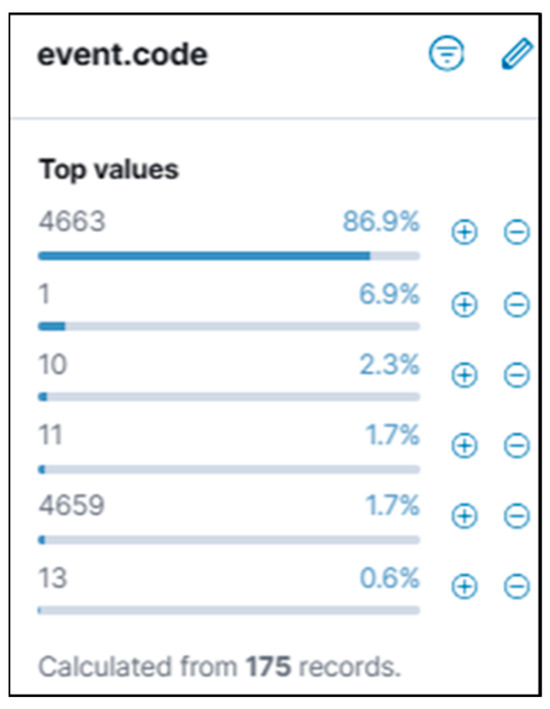This screenshot has height=709, width=550.
Task: Filter for event code 11 with plus
Action: coord(465,446)
